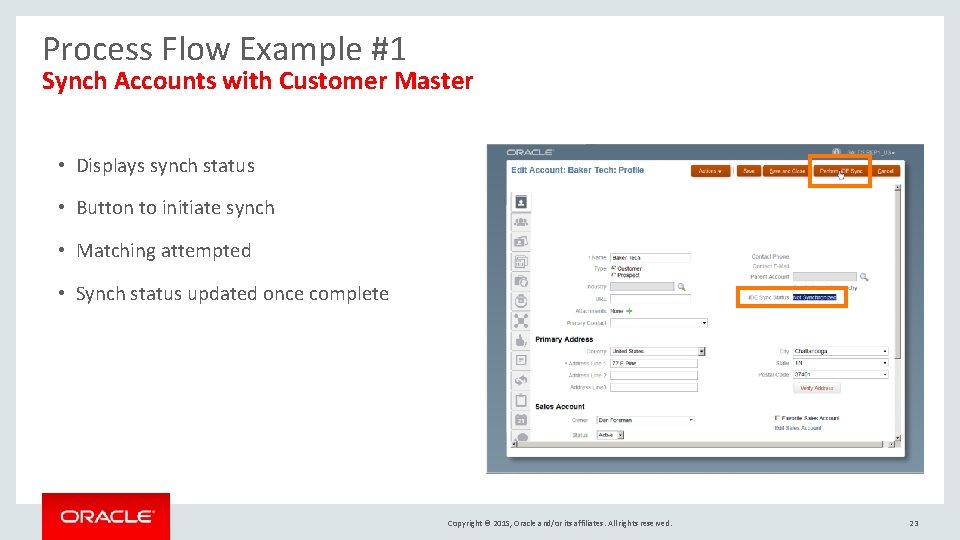Click the "Button to initiate synch" bullet text
The height and width of the screenshot is (540, 960).
[x=175, y=208]
